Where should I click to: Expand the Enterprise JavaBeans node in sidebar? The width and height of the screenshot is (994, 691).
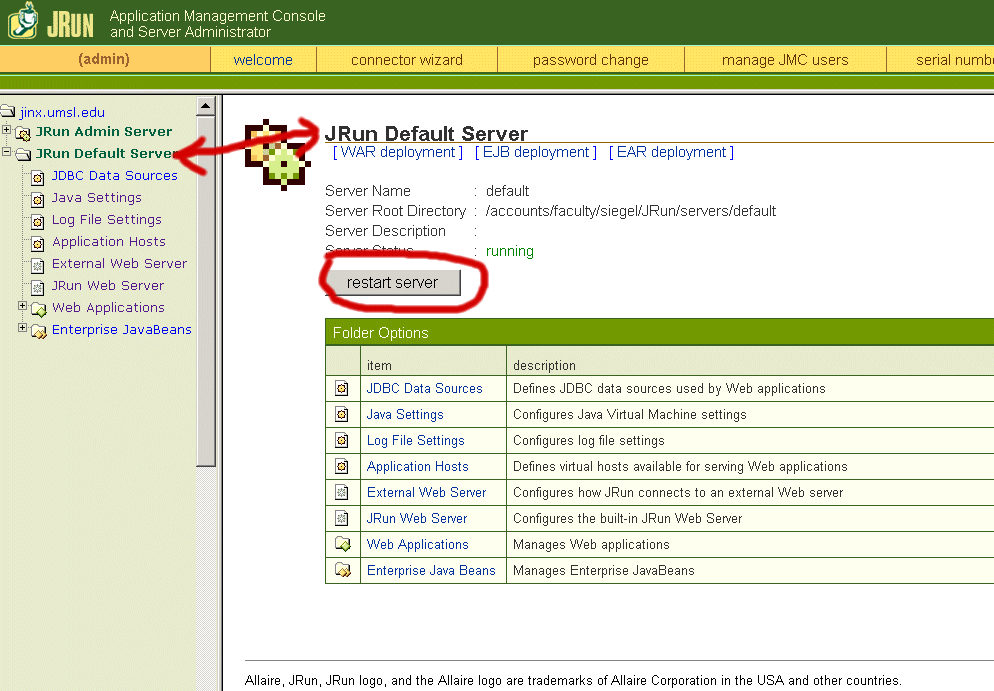(x=23, y=329)
